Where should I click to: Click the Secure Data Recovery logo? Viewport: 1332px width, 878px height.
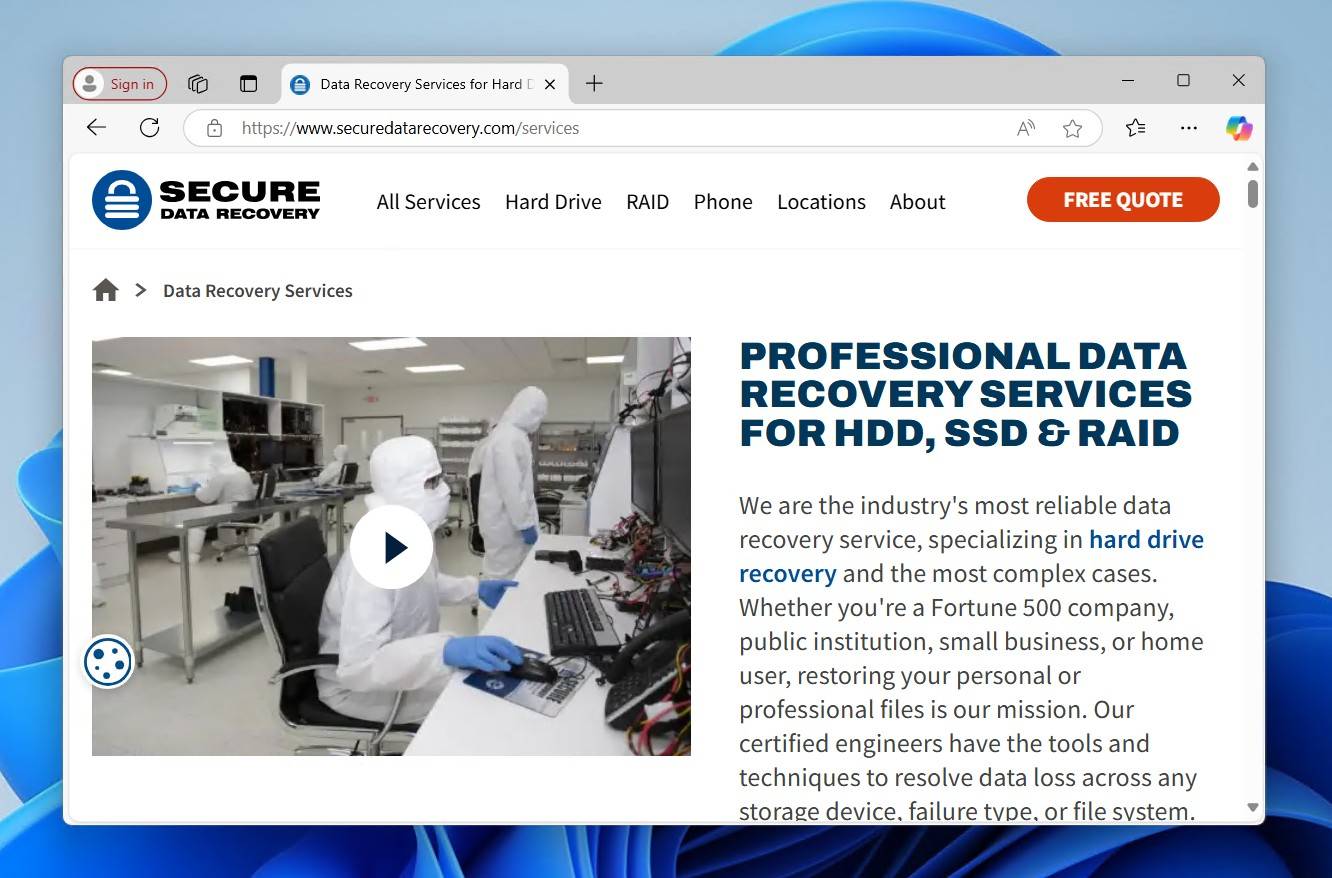(206, 200)
